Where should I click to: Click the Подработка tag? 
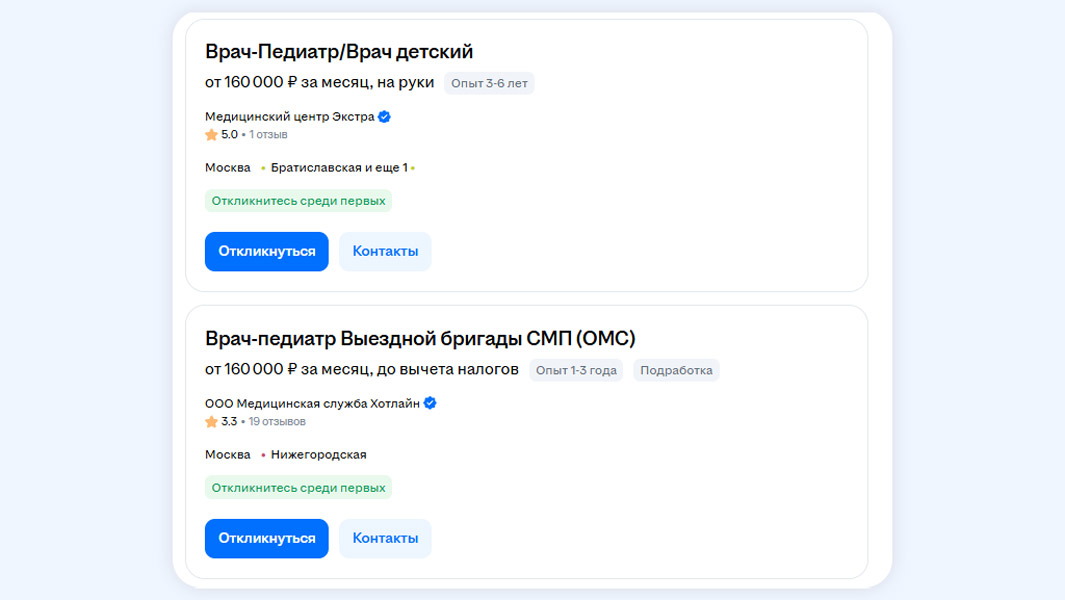(676, 370)
